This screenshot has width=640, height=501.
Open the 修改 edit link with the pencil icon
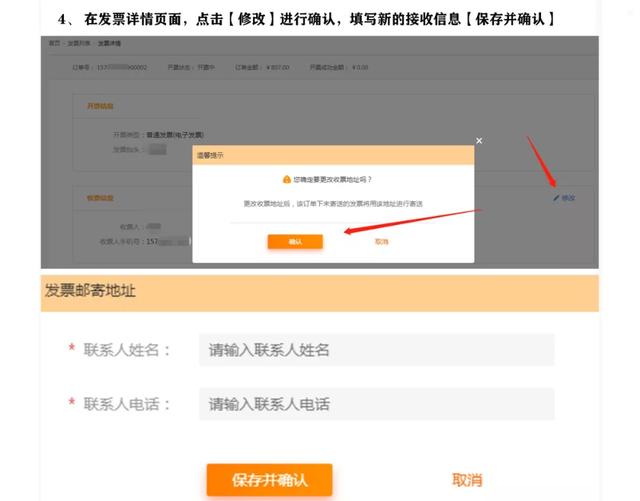coord(564,198)
